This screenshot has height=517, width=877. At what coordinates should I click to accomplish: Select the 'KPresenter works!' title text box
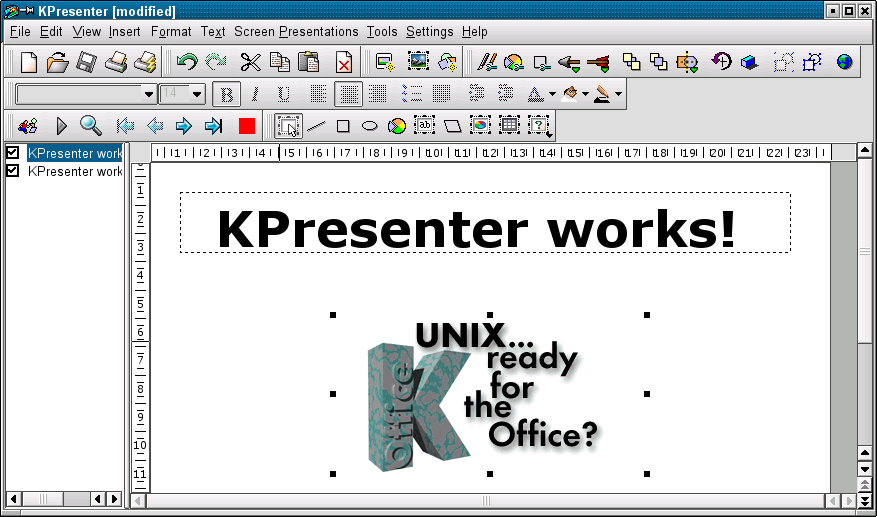pos(485,223)
